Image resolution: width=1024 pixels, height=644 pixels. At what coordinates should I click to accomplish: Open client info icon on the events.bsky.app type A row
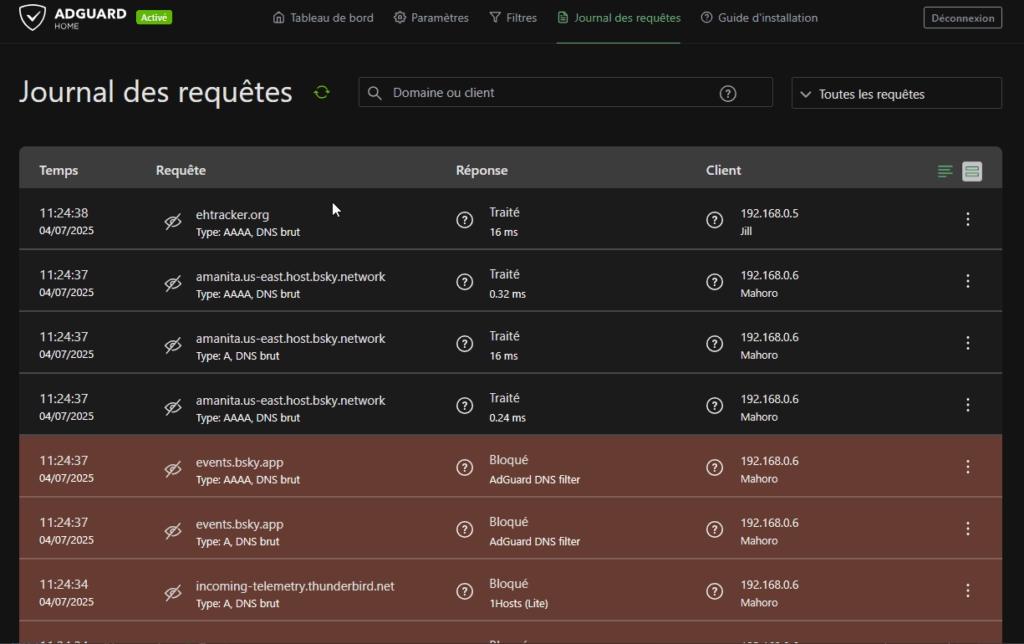tap(714, 529)
